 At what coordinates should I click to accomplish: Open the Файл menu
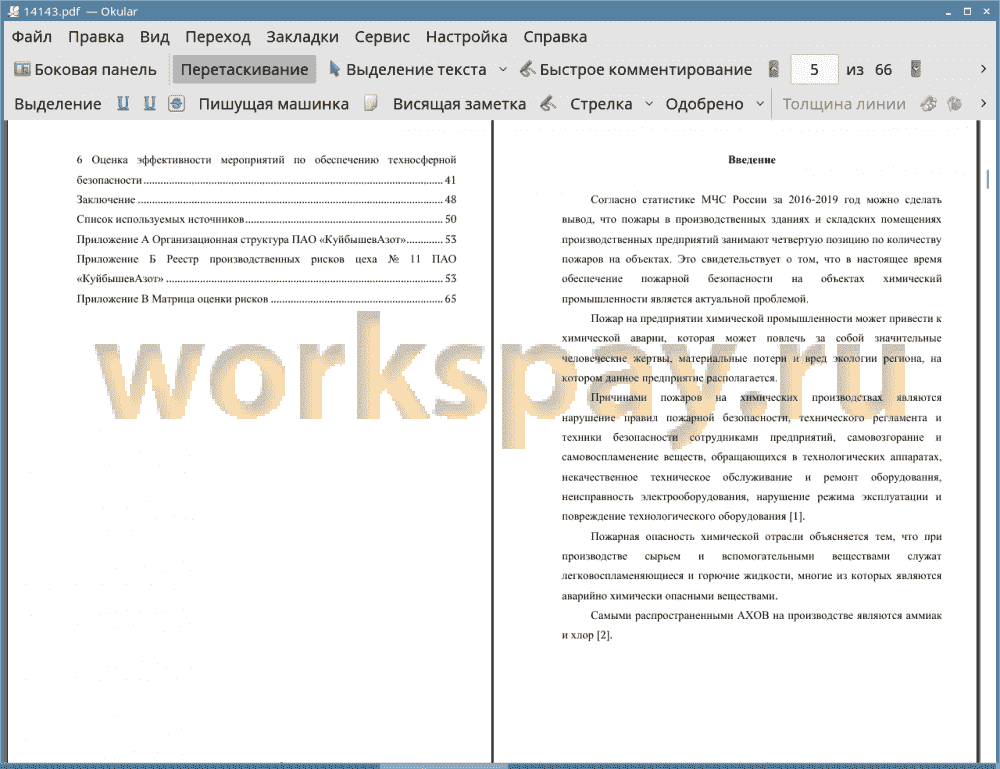[32, 36]
